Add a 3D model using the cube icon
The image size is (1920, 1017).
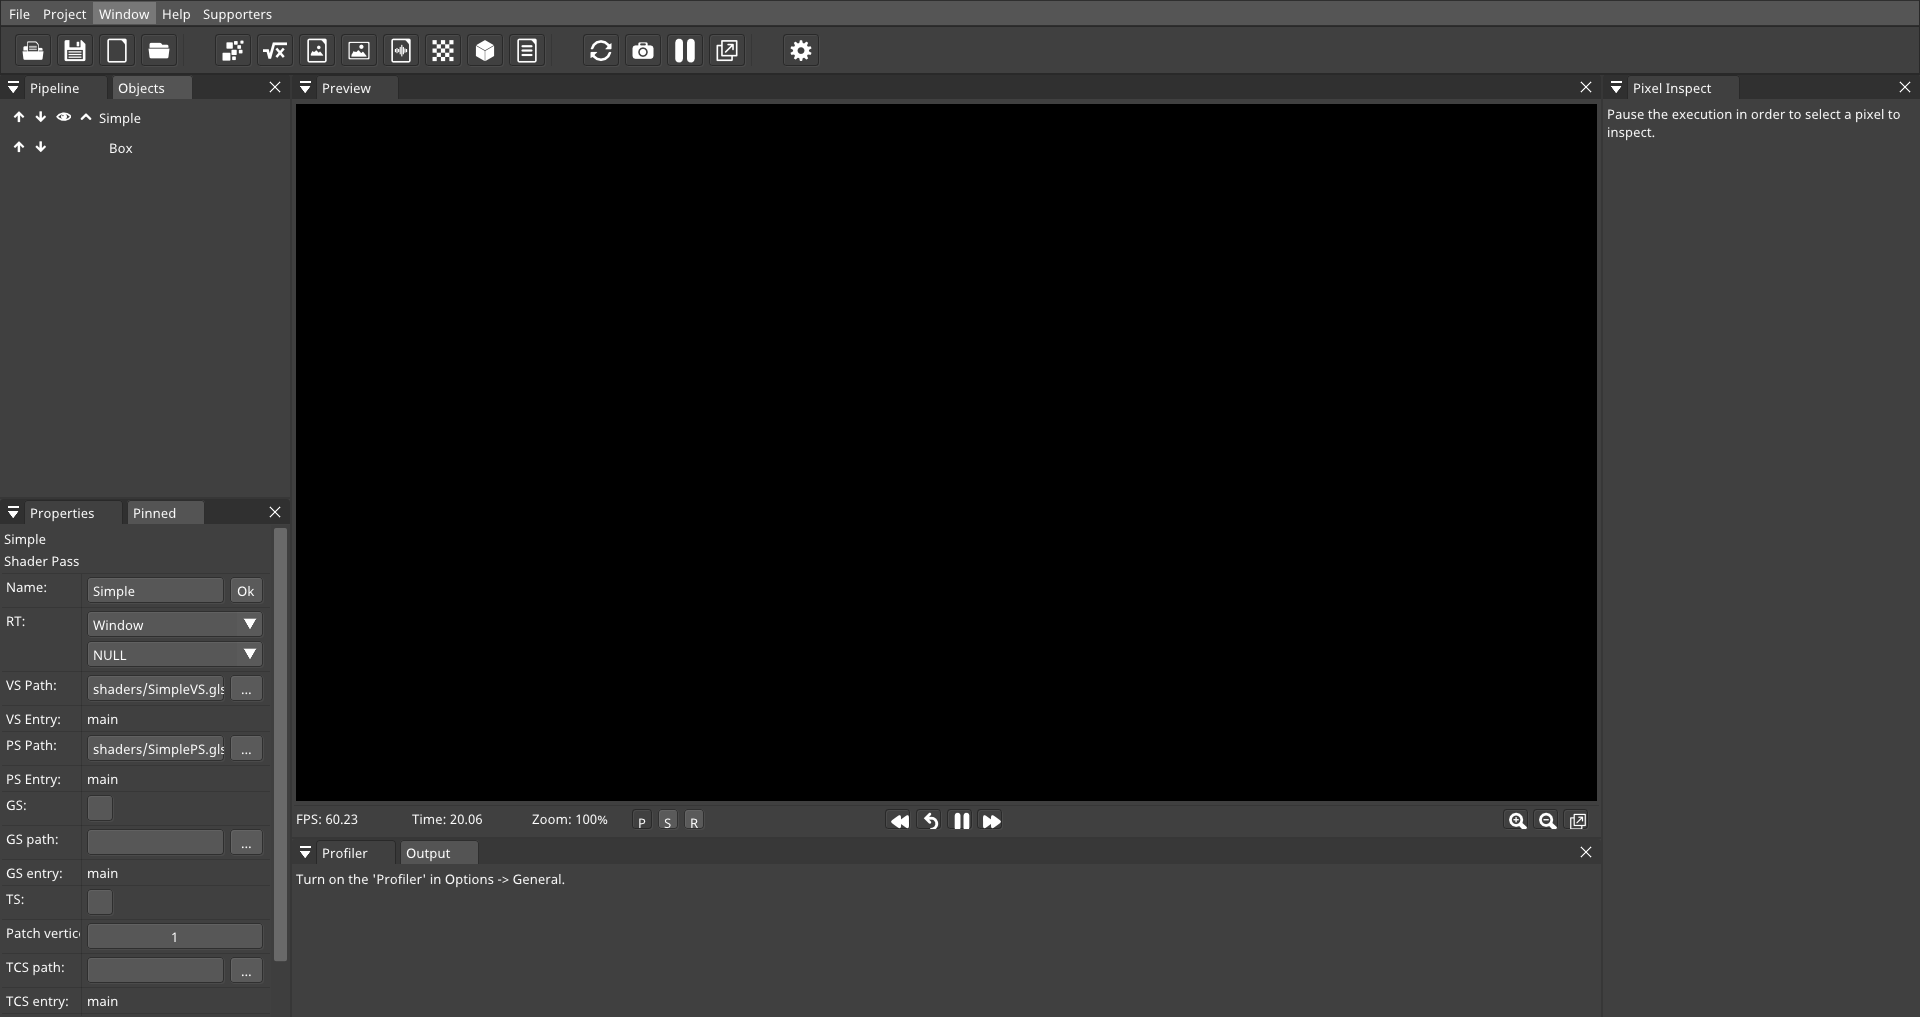point(485,50)
